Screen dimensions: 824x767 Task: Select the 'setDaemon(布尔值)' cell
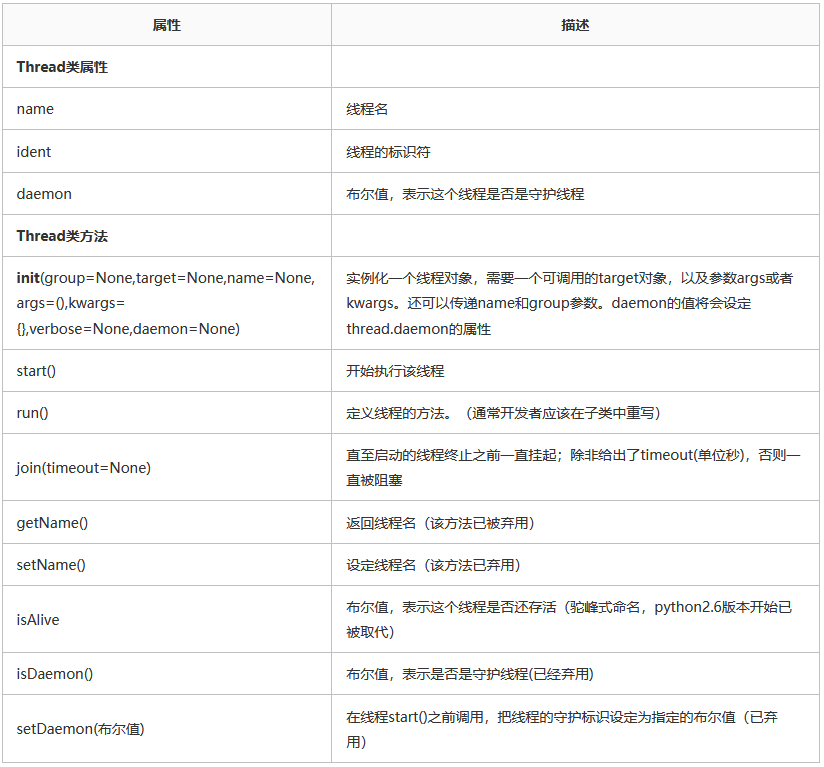(x=167, y=729)
